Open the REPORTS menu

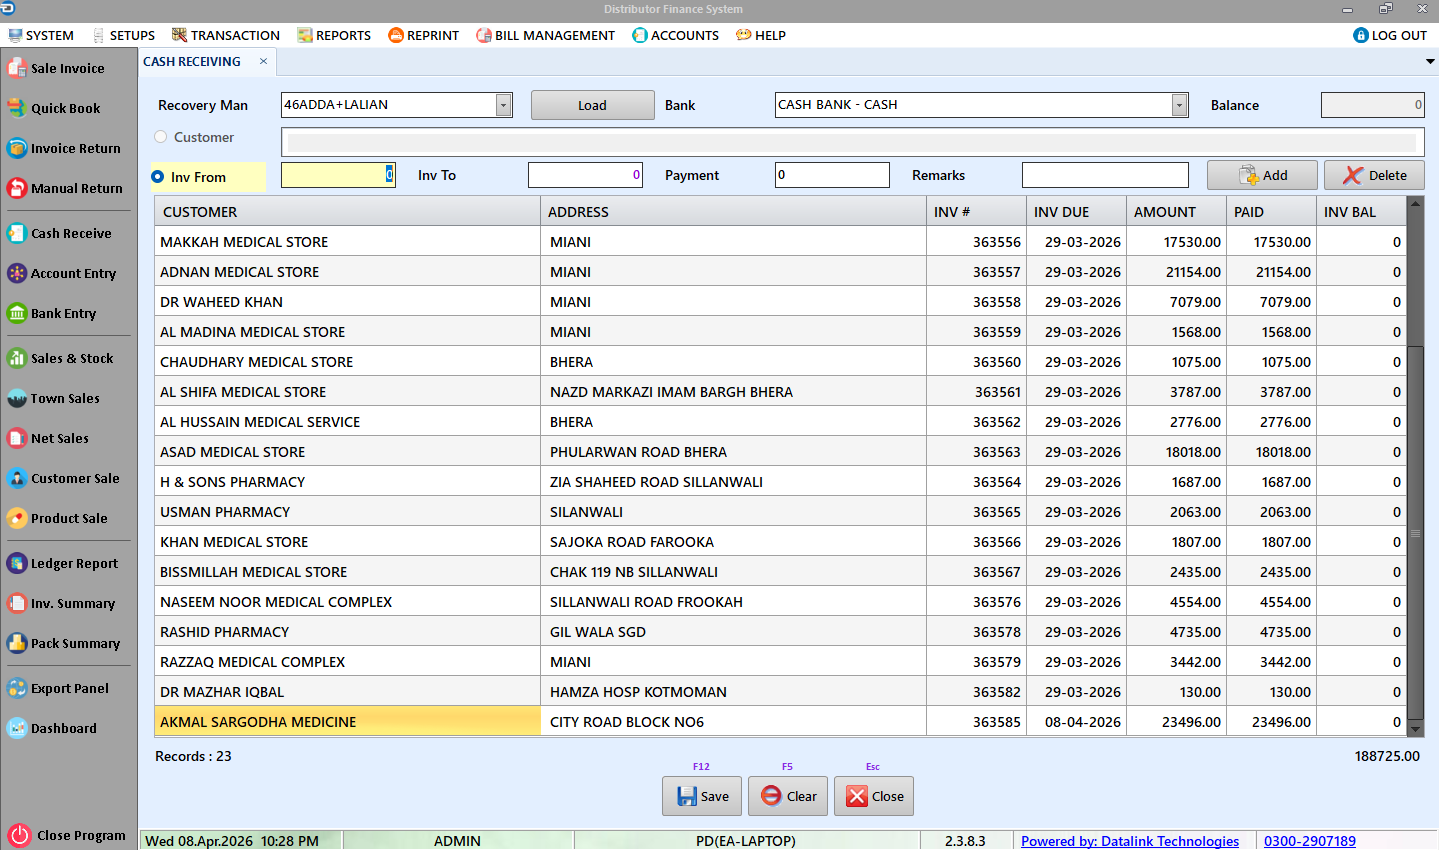[x=334, y=35]
